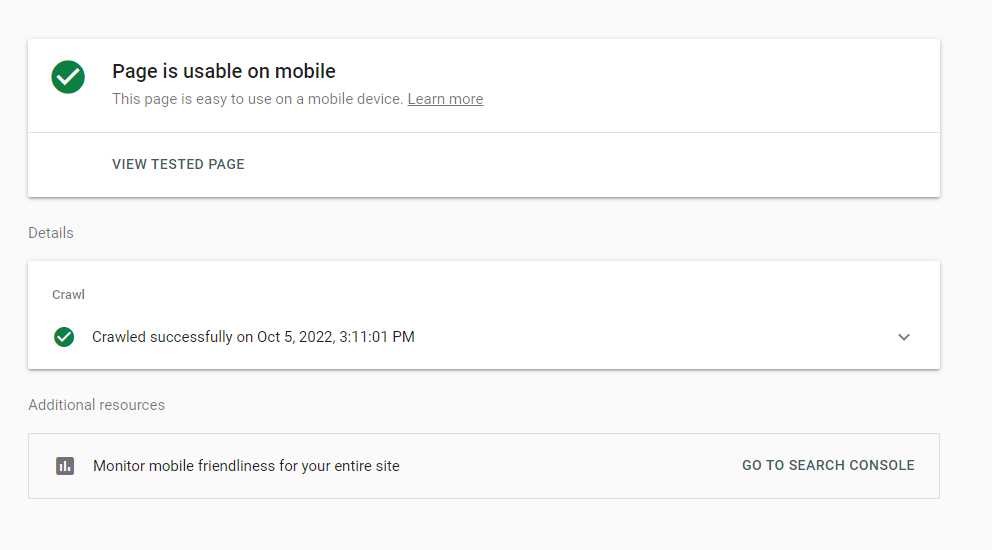Screen dimensions: 992x550
Task: Expand the Crawled successfully row
Action: point(484,337)
